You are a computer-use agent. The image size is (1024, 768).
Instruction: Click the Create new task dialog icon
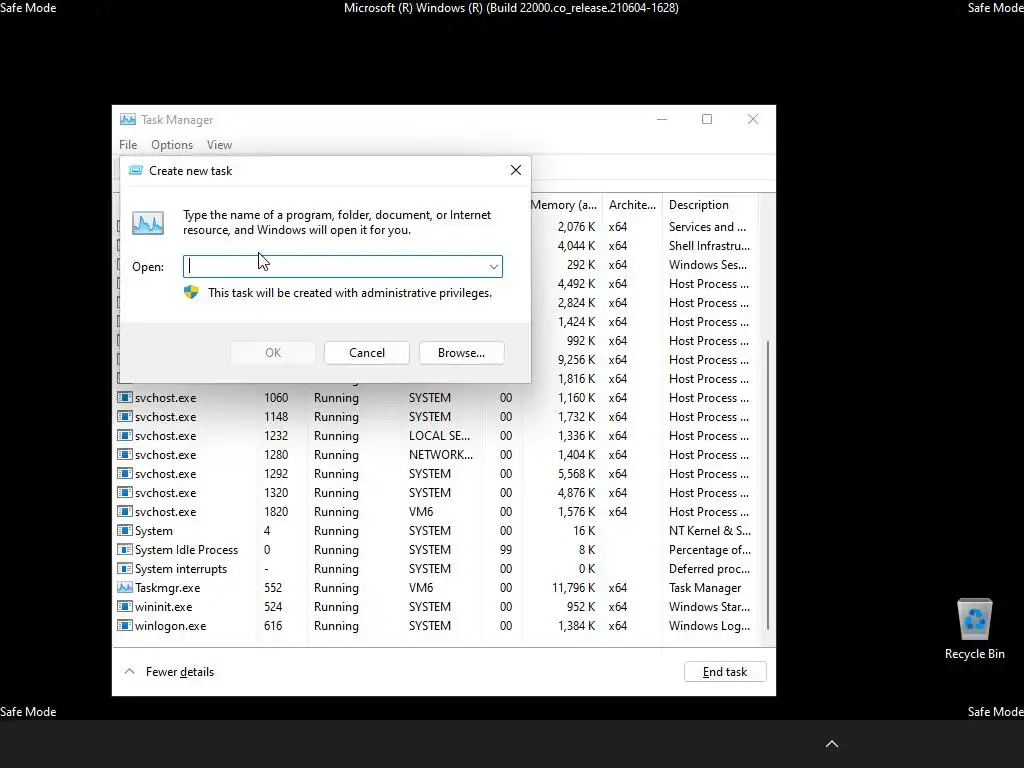tap(135, 170)
